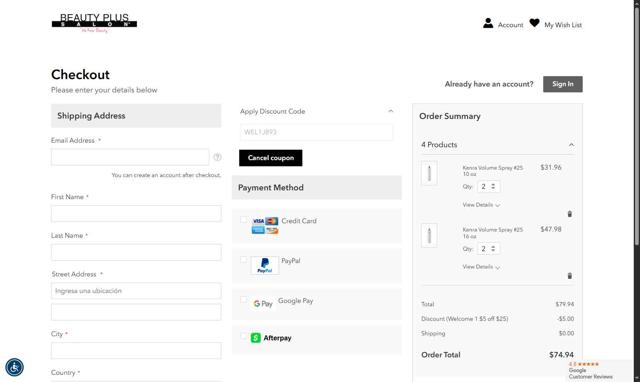Viewport: 640px width, 382px height.
Task: Collapse the Apply Discount Code section
Action: pyautogui.click(x=391, y=111)
